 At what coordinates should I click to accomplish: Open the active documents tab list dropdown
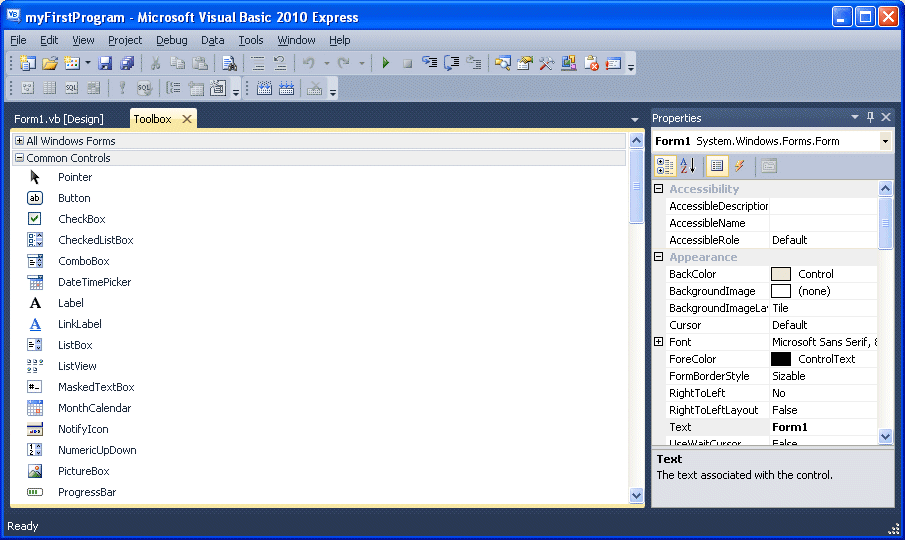click(x=635, y=119)
